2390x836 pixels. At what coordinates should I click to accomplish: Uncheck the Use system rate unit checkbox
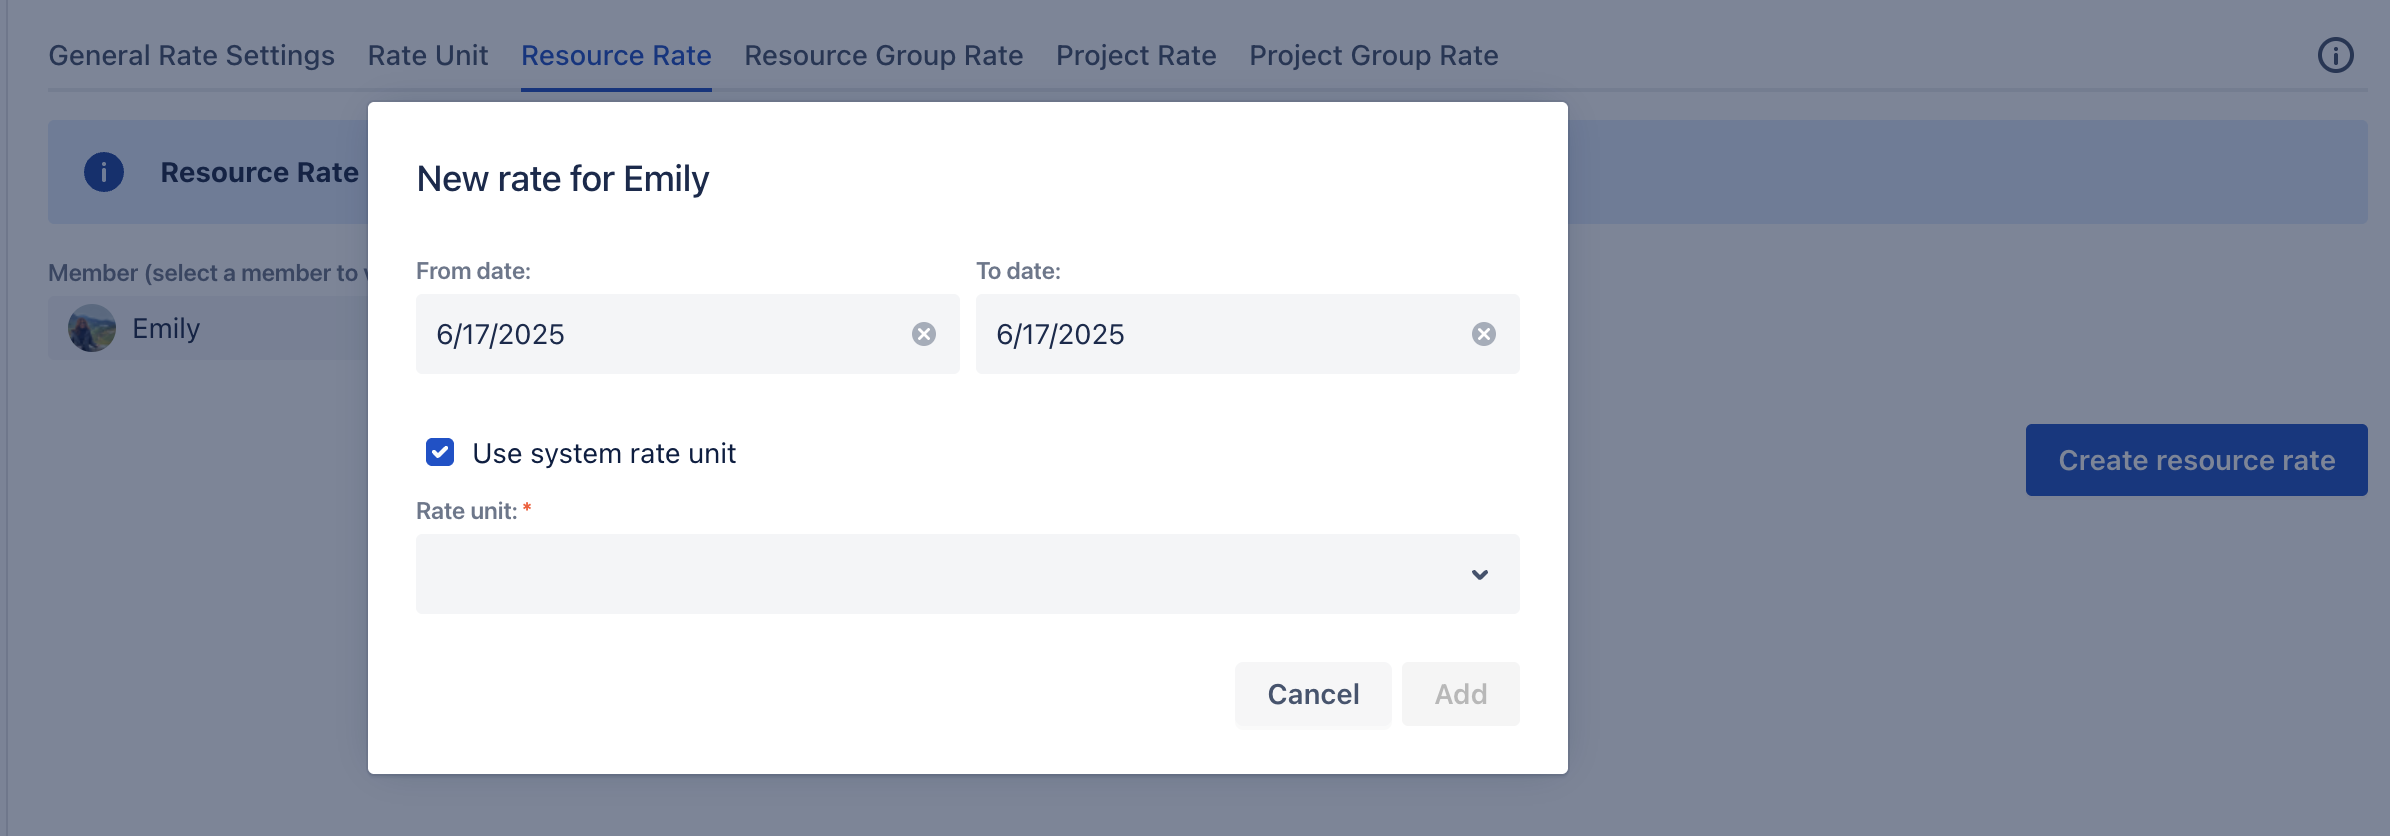click(x=440, y=453)
